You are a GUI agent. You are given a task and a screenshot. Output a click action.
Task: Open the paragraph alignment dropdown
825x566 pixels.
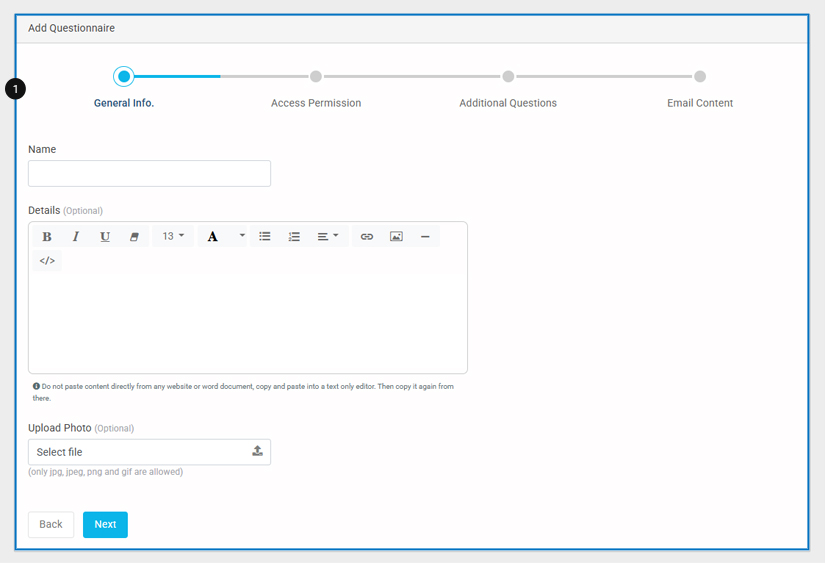pos(328,237)
